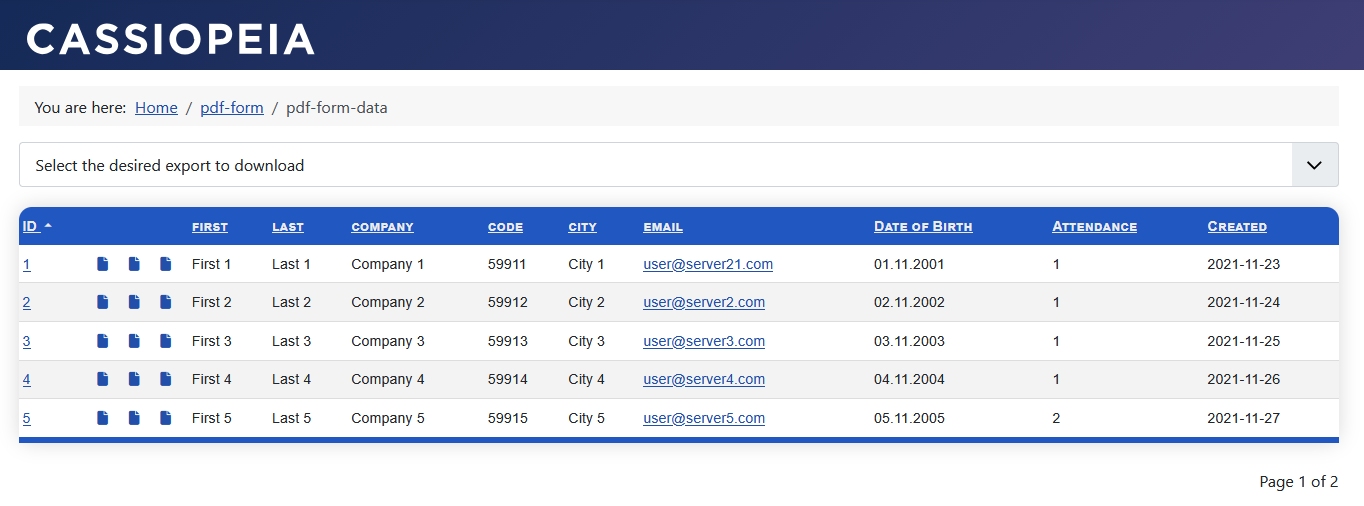Image resolution: width=1364 pixels, height=506 pixels.
Task: Sort table by City column
Action: coord(582,227)
